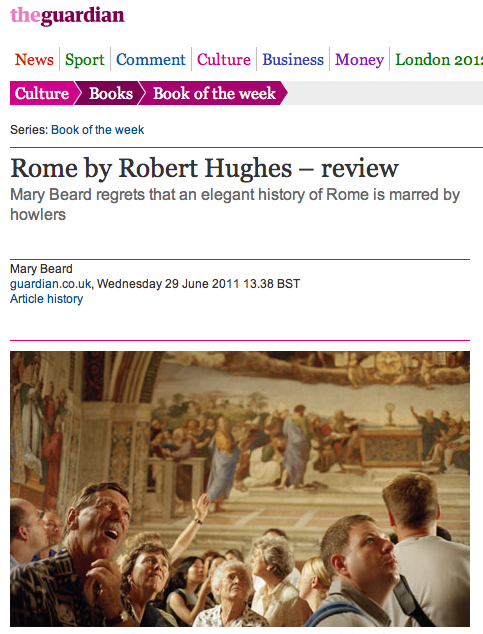This screenshot has height=634, width=483.
Task: Select Culture in the top navigation
Action: (224, 59)
